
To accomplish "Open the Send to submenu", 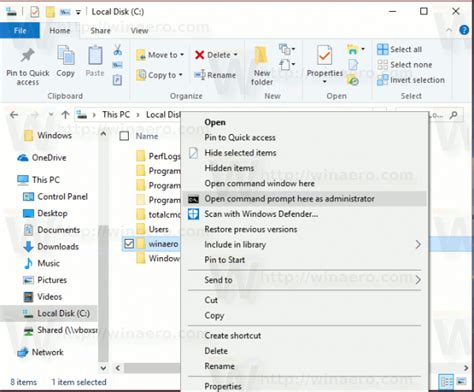I will coord(304,280).
